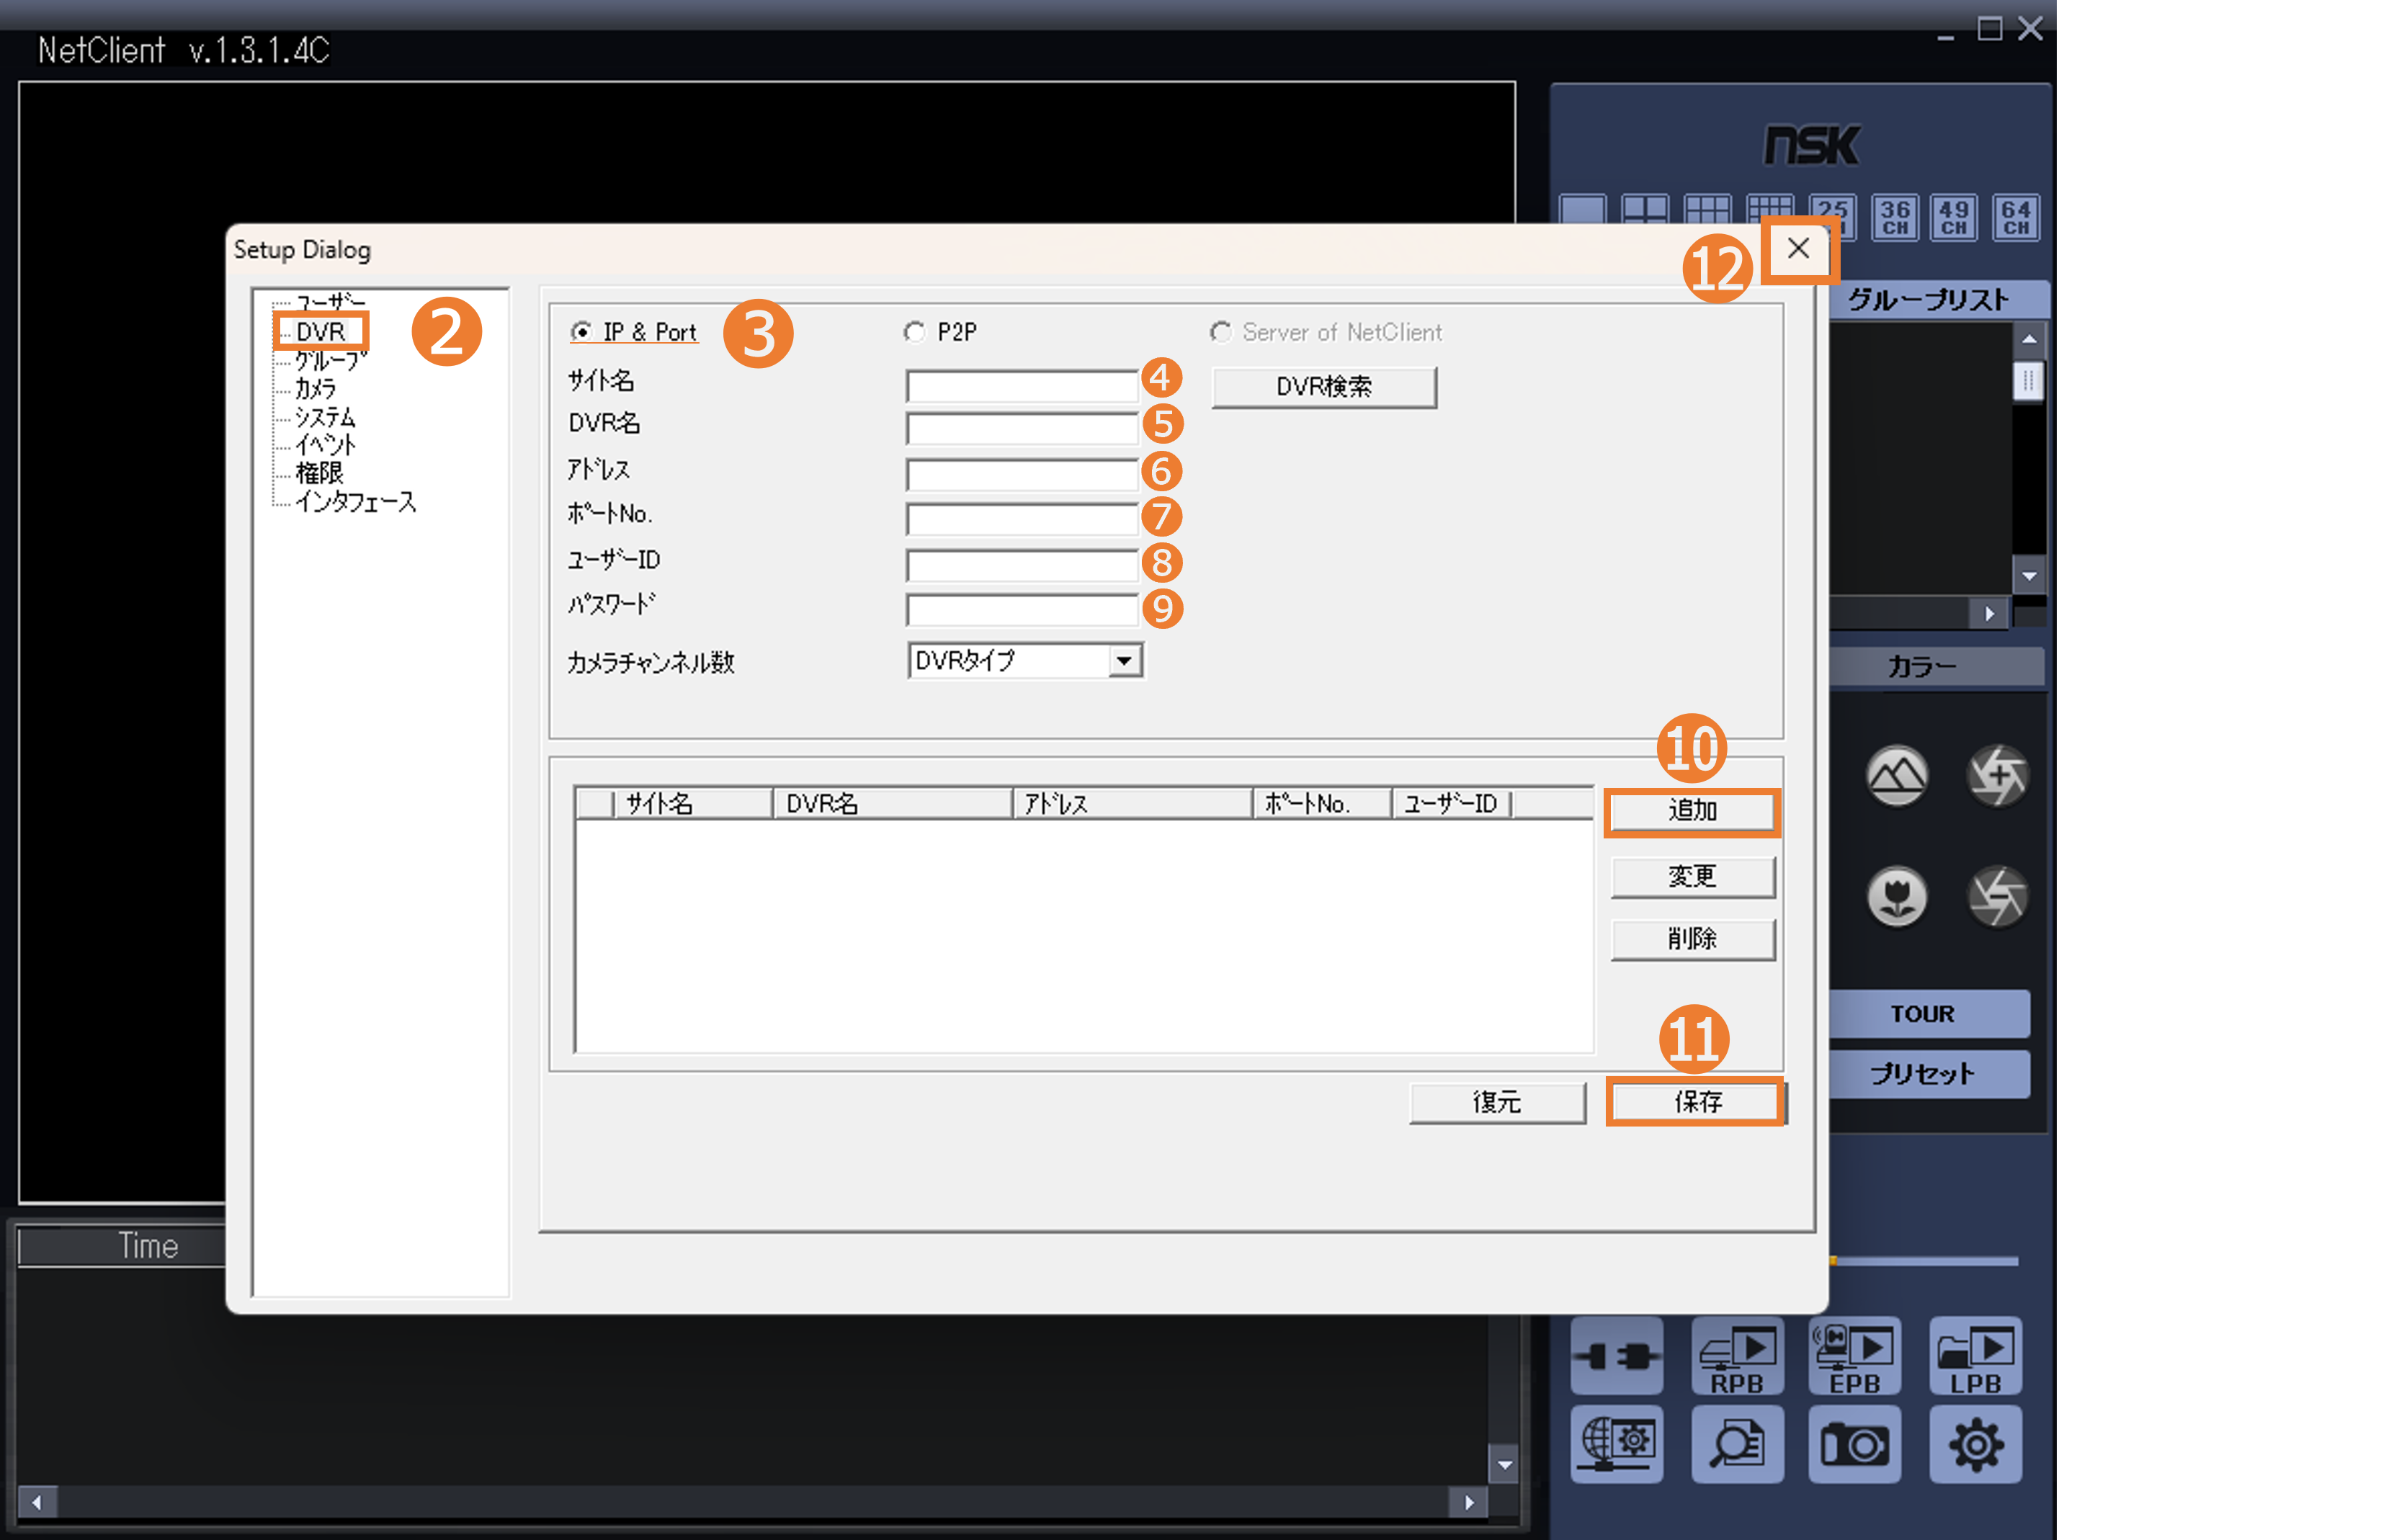2381x1540 pixels.
Task: Click the LPB local playback icon
Action: click(1975, 1356)
